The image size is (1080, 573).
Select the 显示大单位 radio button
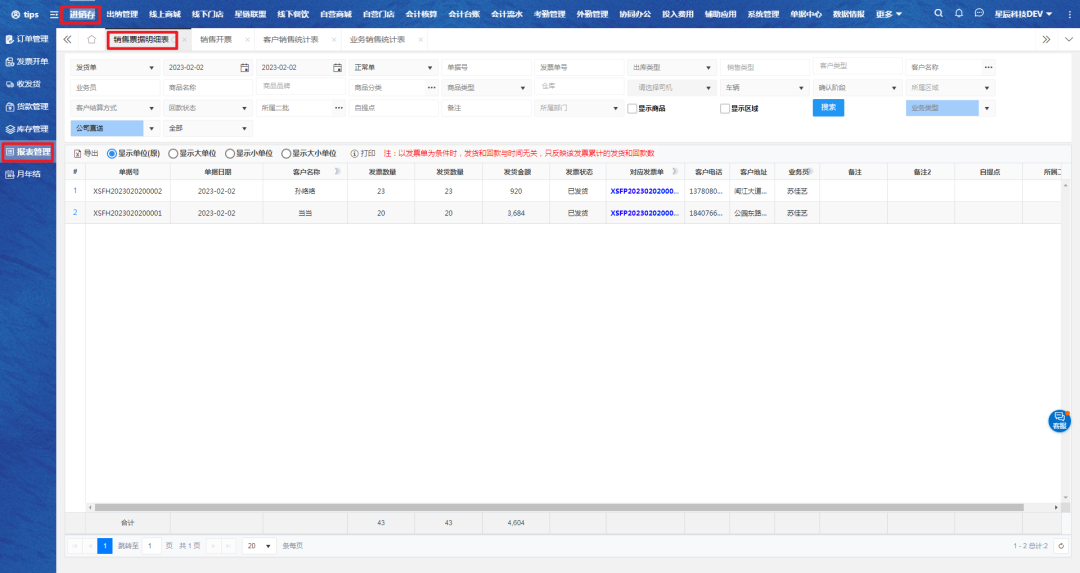173,154
